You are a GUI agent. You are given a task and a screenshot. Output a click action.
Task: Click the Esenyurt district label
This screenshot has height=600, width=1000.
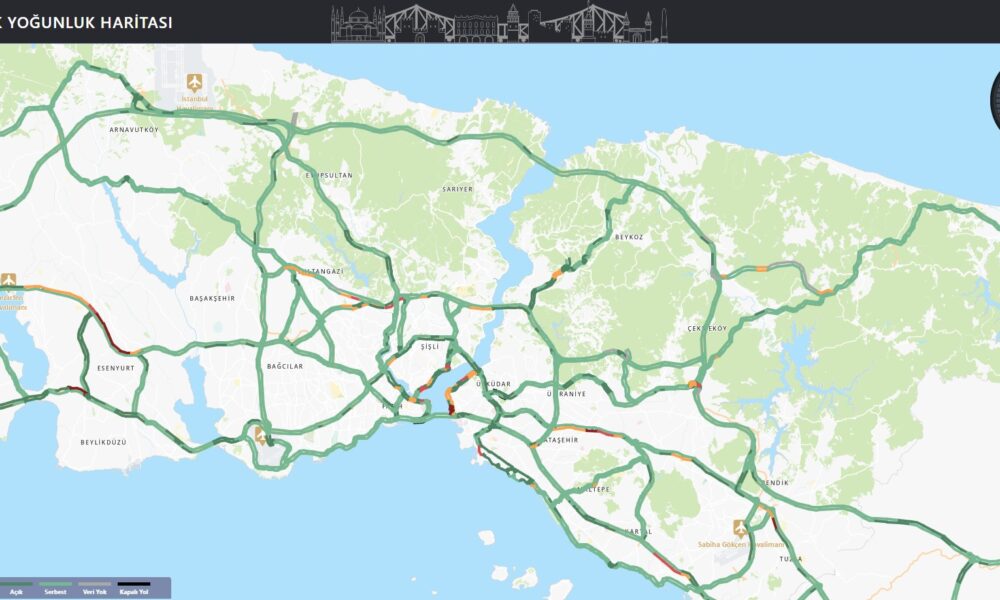(116, 368)
